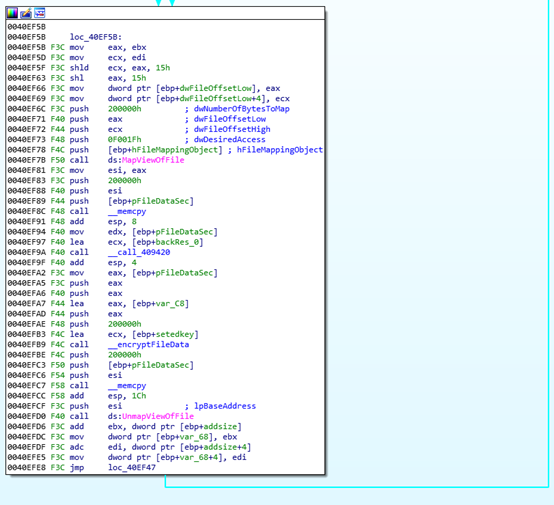554x505 pixels.
Task: Click the shld instruction mnemonic
Action: tap(79, 68)
